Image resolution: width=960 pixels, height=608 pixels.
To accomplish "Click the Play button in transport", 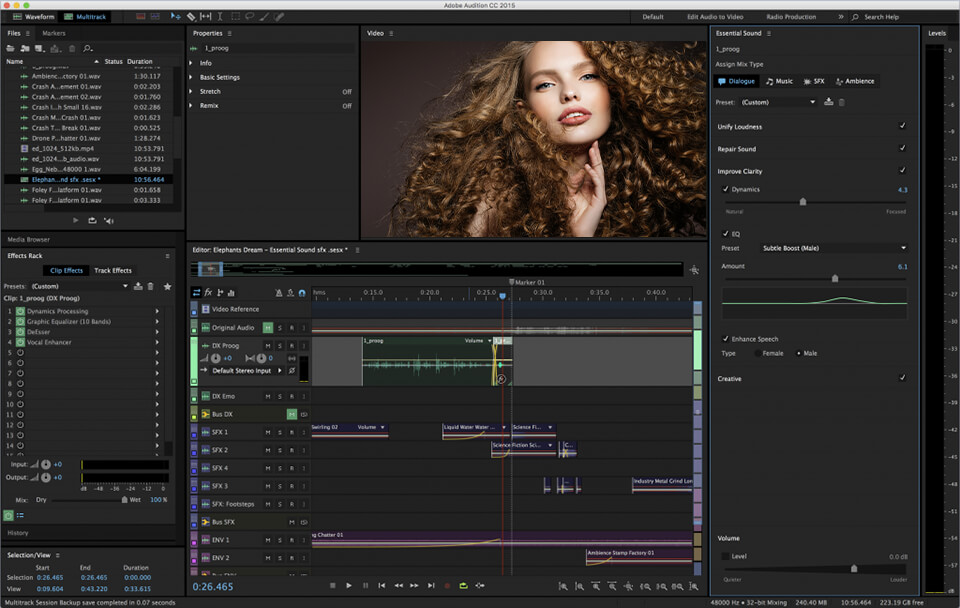I will (348, 585).
